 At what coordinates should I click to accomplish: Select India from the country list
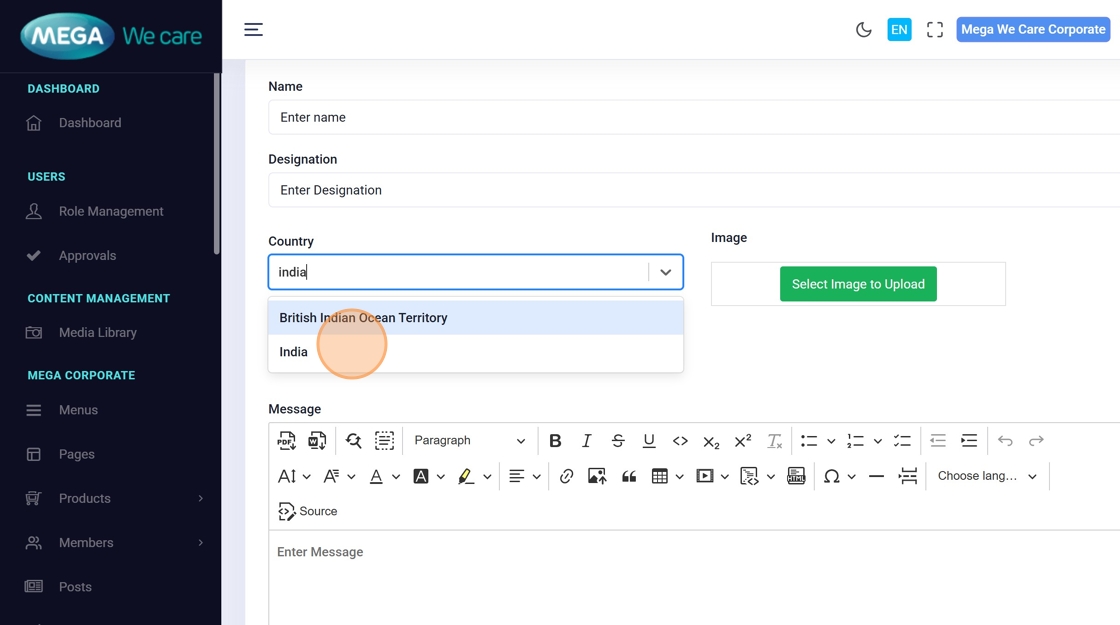coord(294,352)
